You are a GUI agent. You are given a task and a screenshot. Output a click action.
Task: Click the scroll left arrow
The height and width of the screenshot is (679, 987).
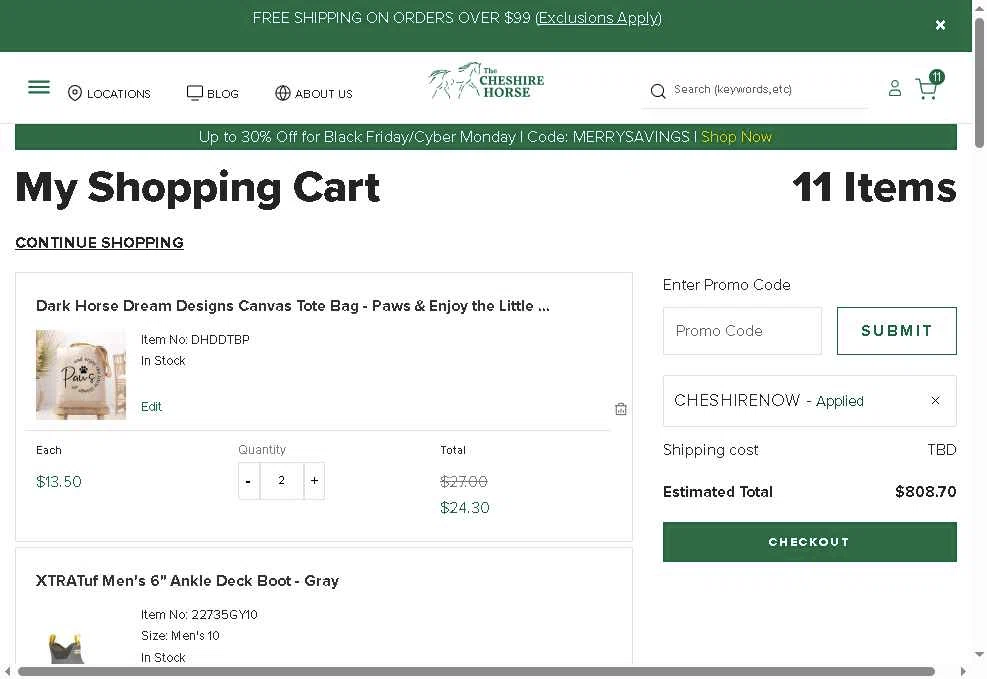click(6, 671)
